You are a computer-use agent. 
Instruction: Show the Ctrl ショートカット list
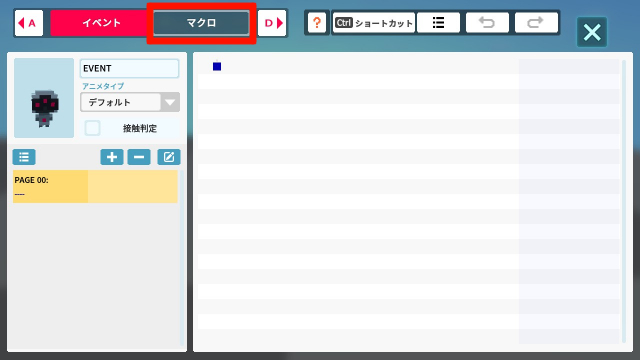pos(373,22)
